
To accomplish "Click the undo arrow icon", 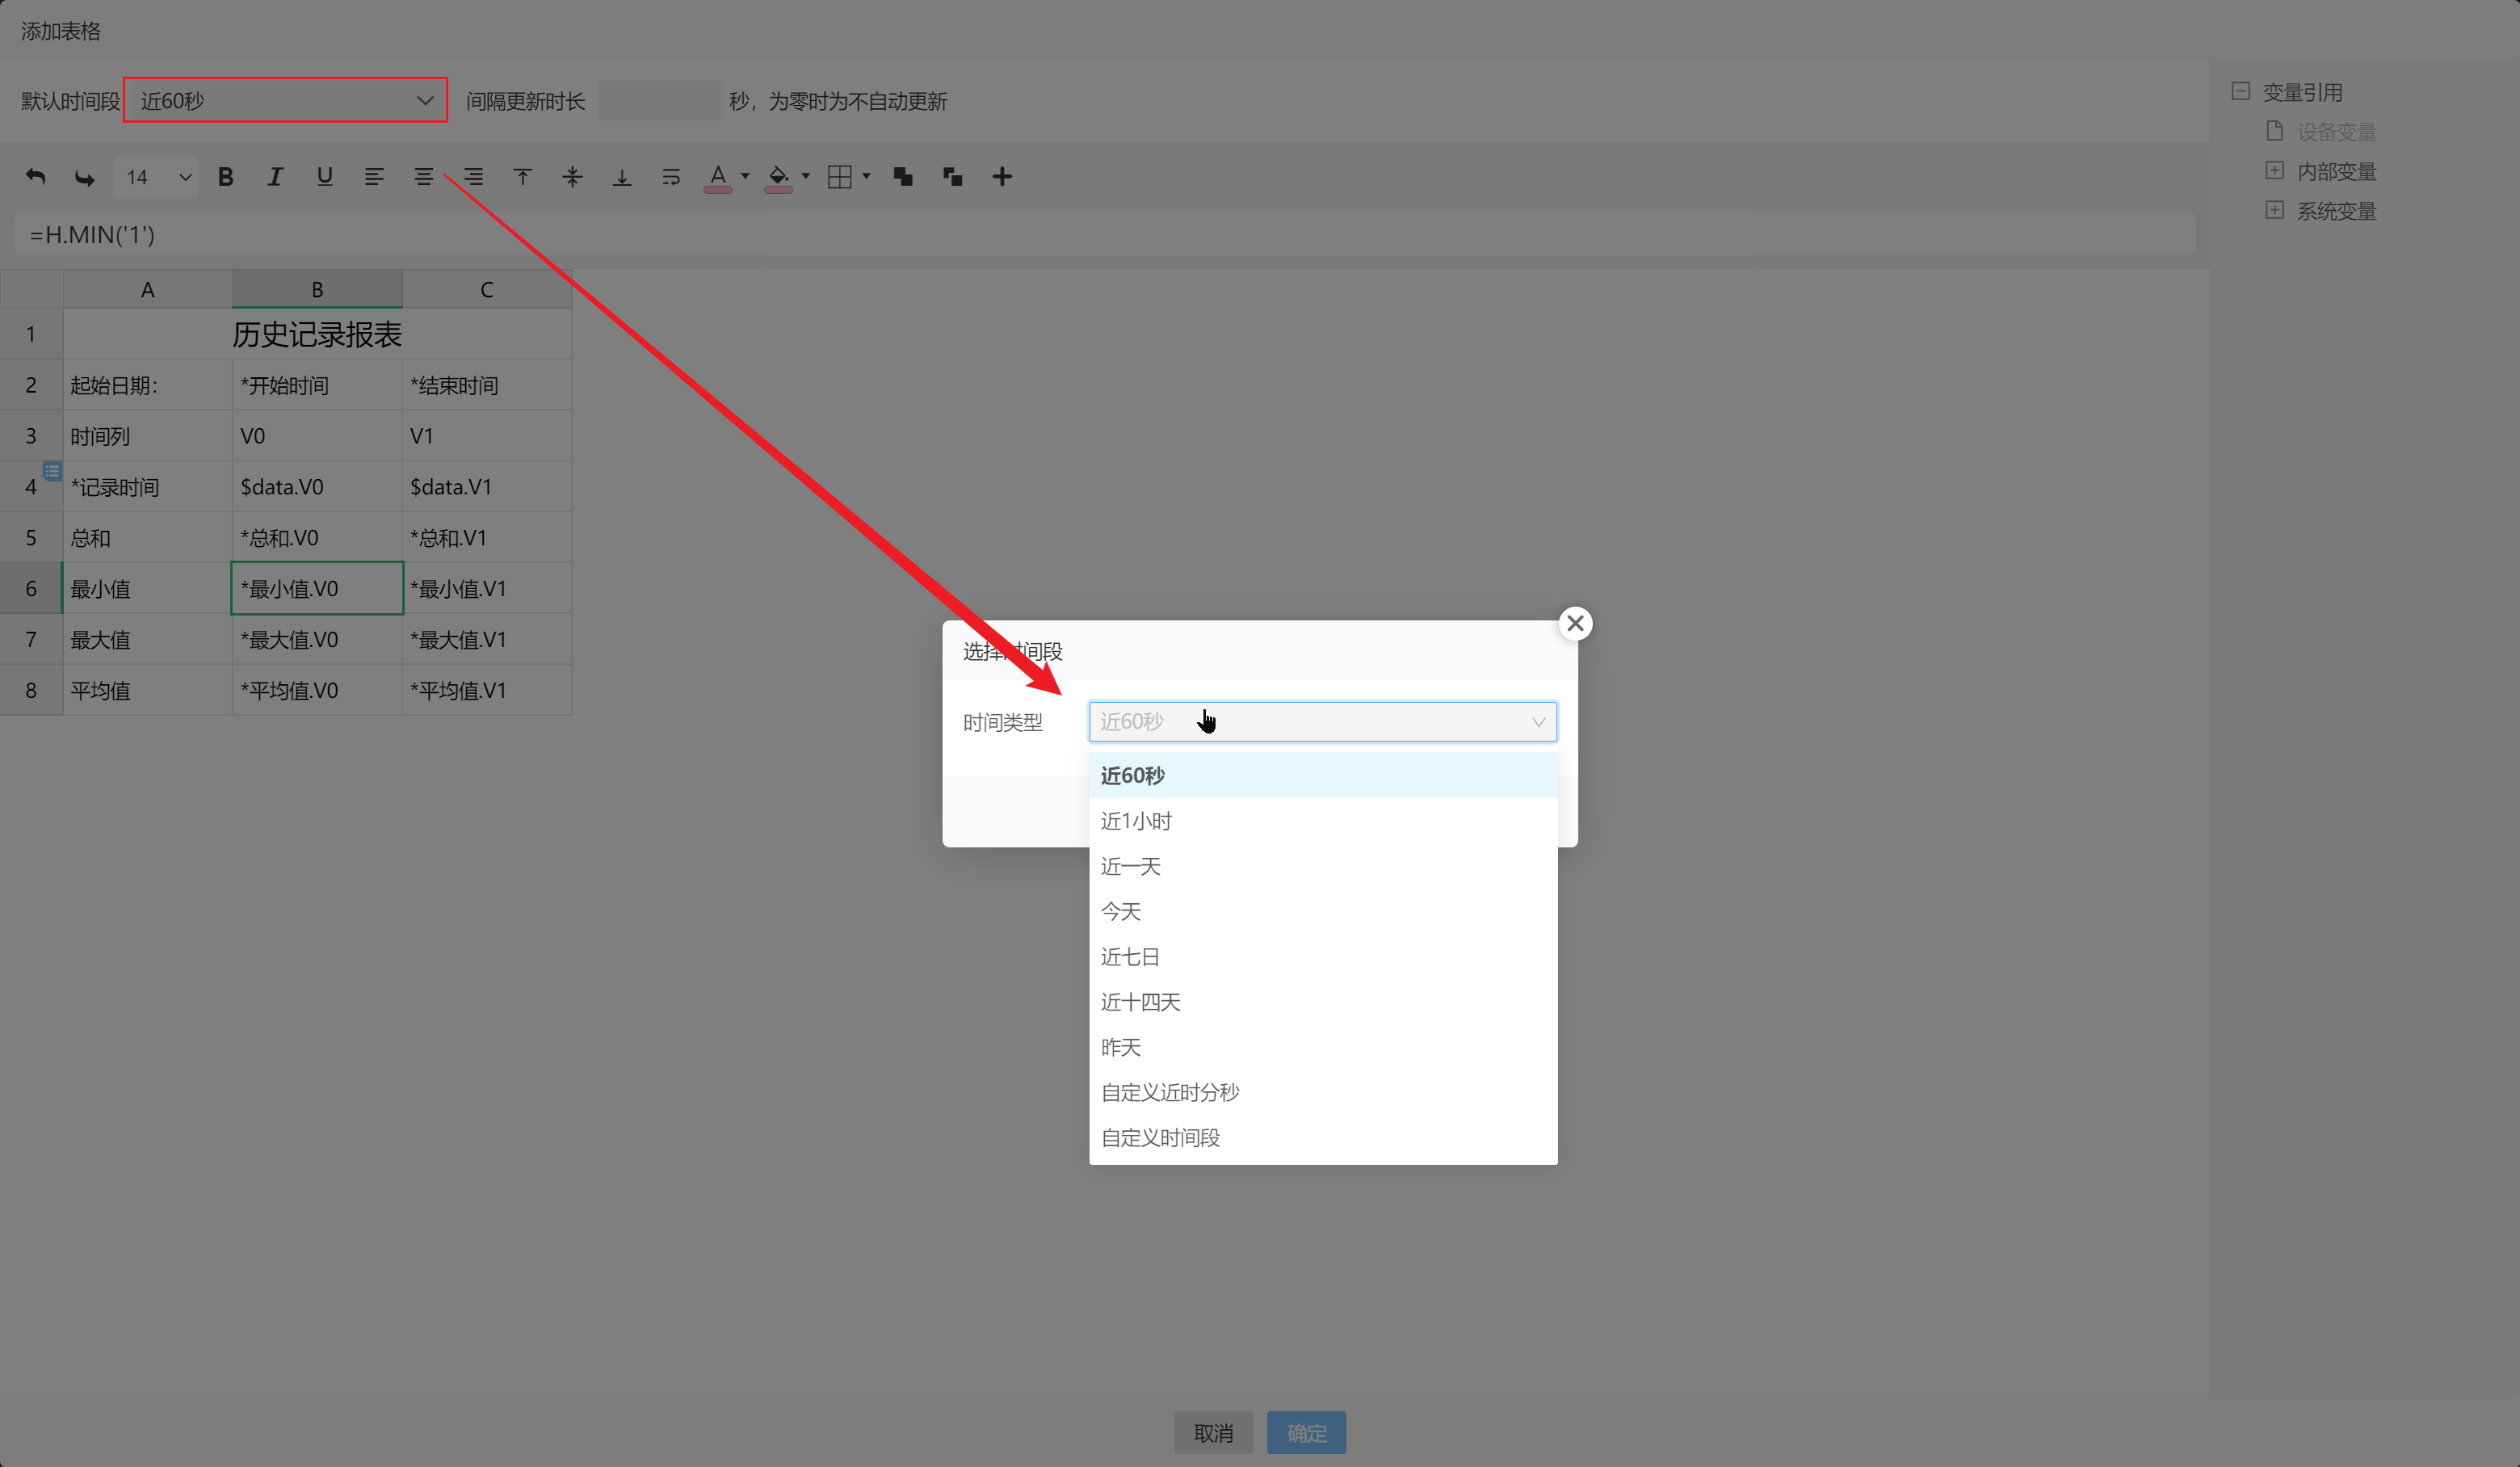I will [35, 177].
